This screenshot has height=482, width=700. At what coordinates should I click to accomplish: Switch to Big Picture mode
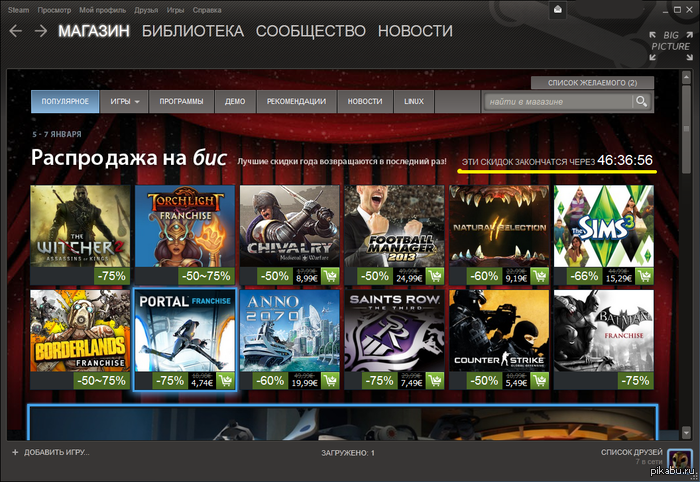click(x=671, y=45)
